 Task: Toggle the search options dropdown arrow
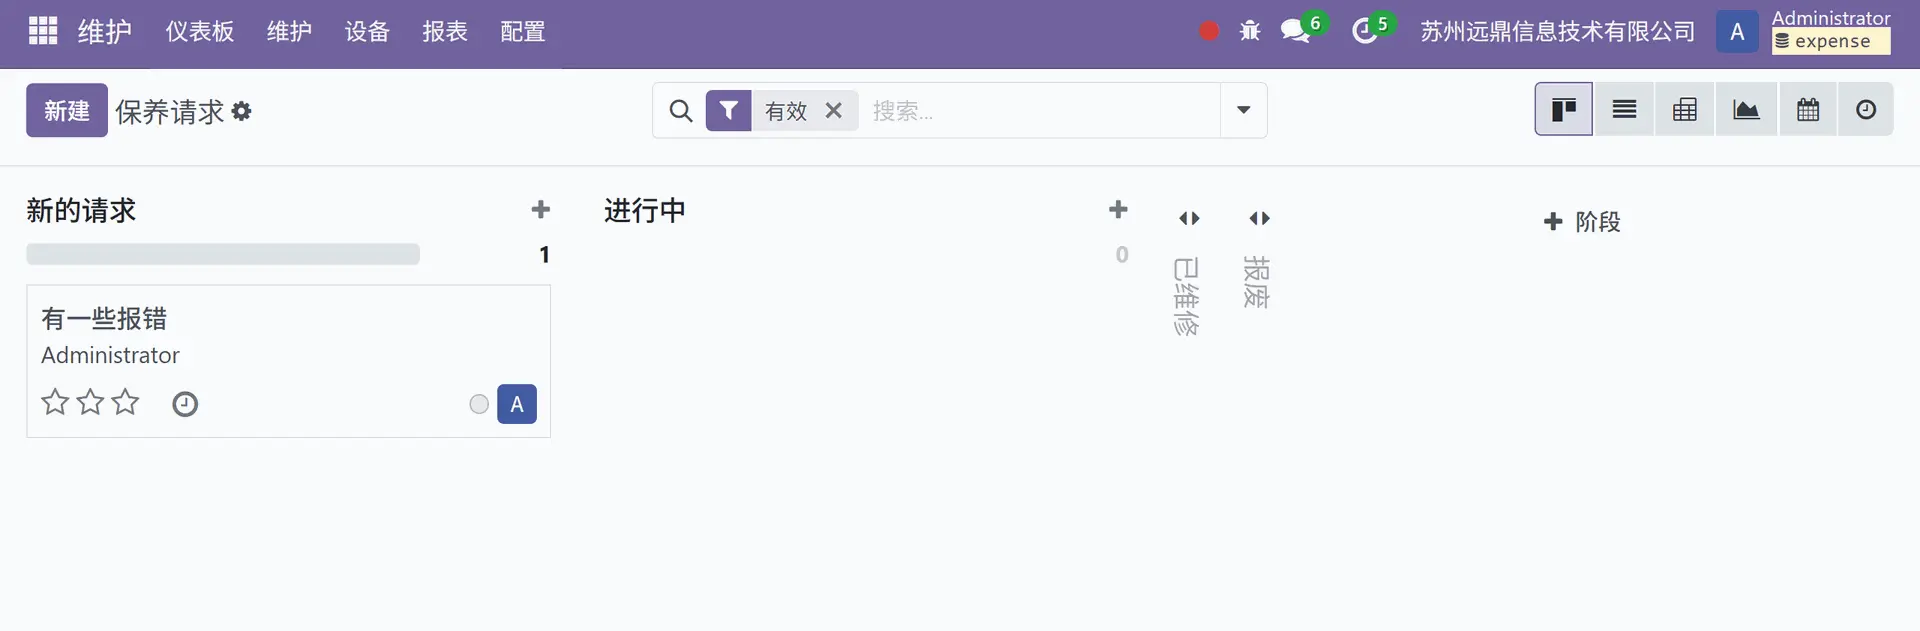pos(1243,110)
